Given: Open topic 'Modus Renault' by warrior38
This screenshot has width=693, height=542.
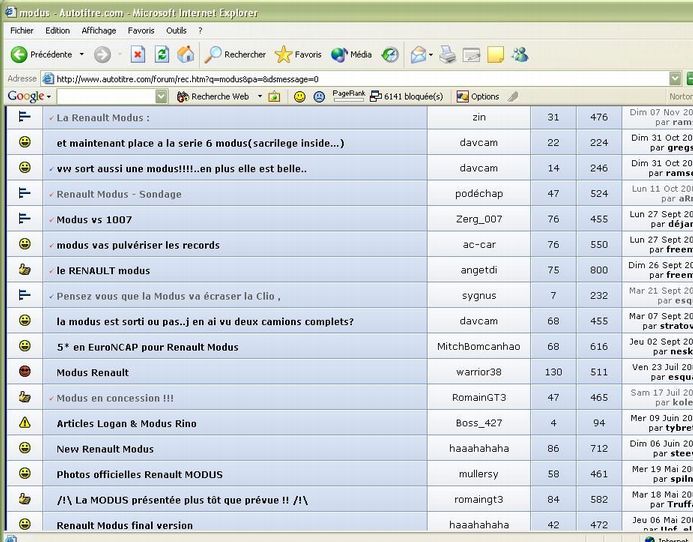Looking at the screenshot, I should (93, 372).
